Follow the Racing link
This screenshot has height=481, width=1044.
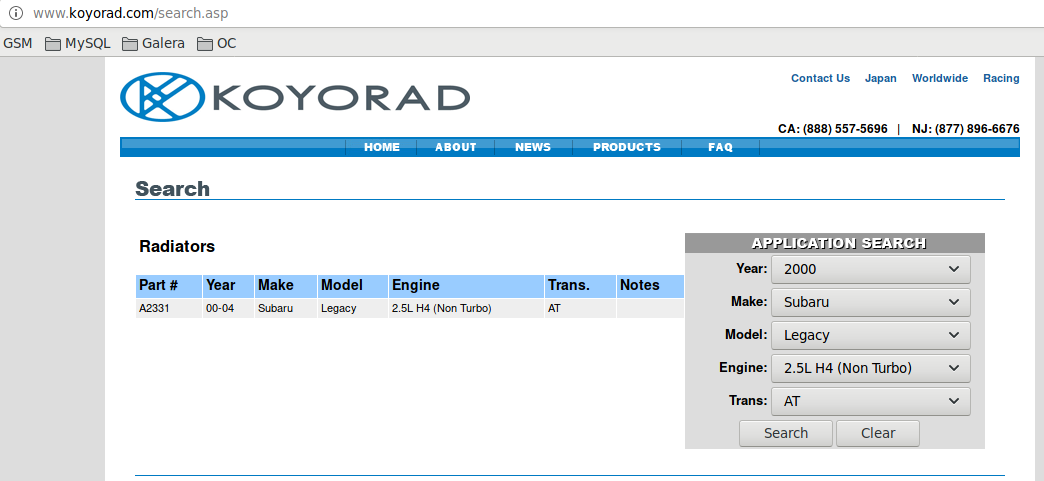1001,78
